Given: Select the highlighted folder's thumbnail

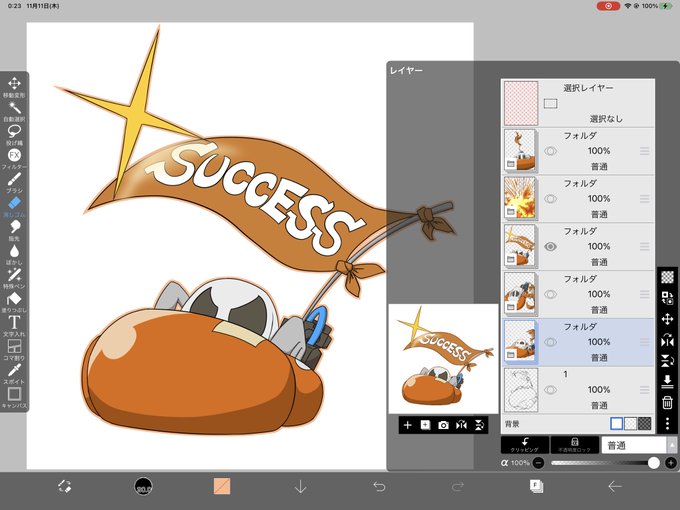Looking at the screenshot, I should coord(520,341).
